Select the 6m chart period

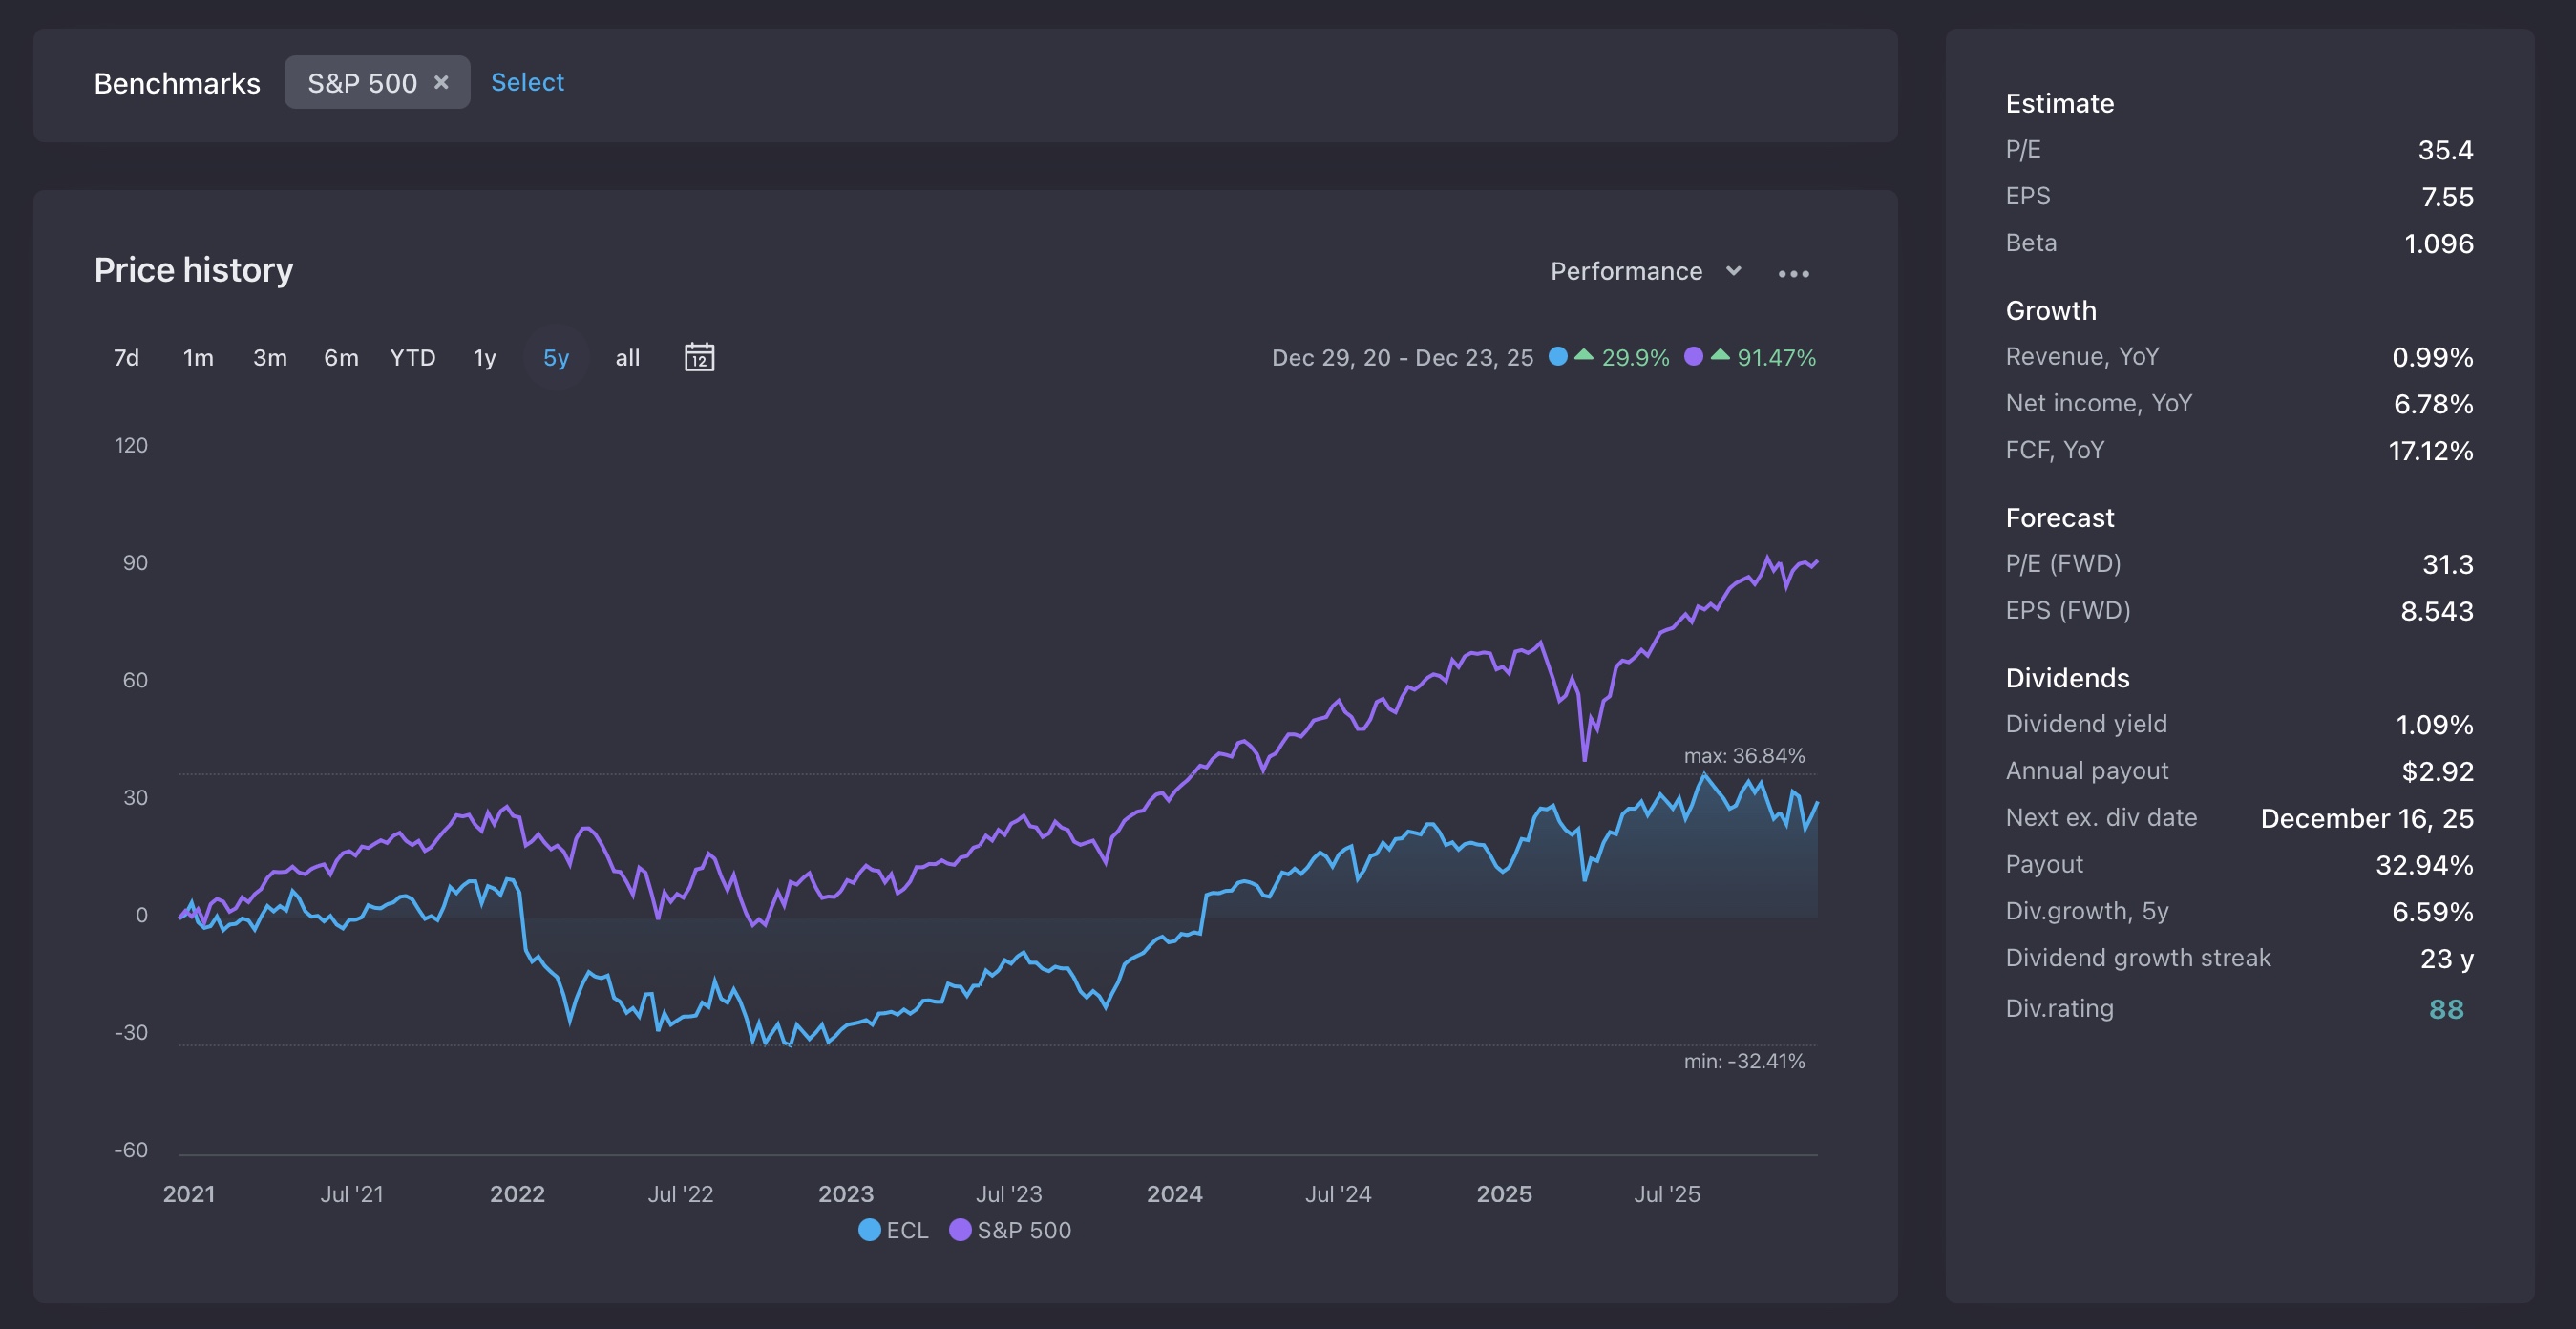pyautogui.click(x=341, y=357)
